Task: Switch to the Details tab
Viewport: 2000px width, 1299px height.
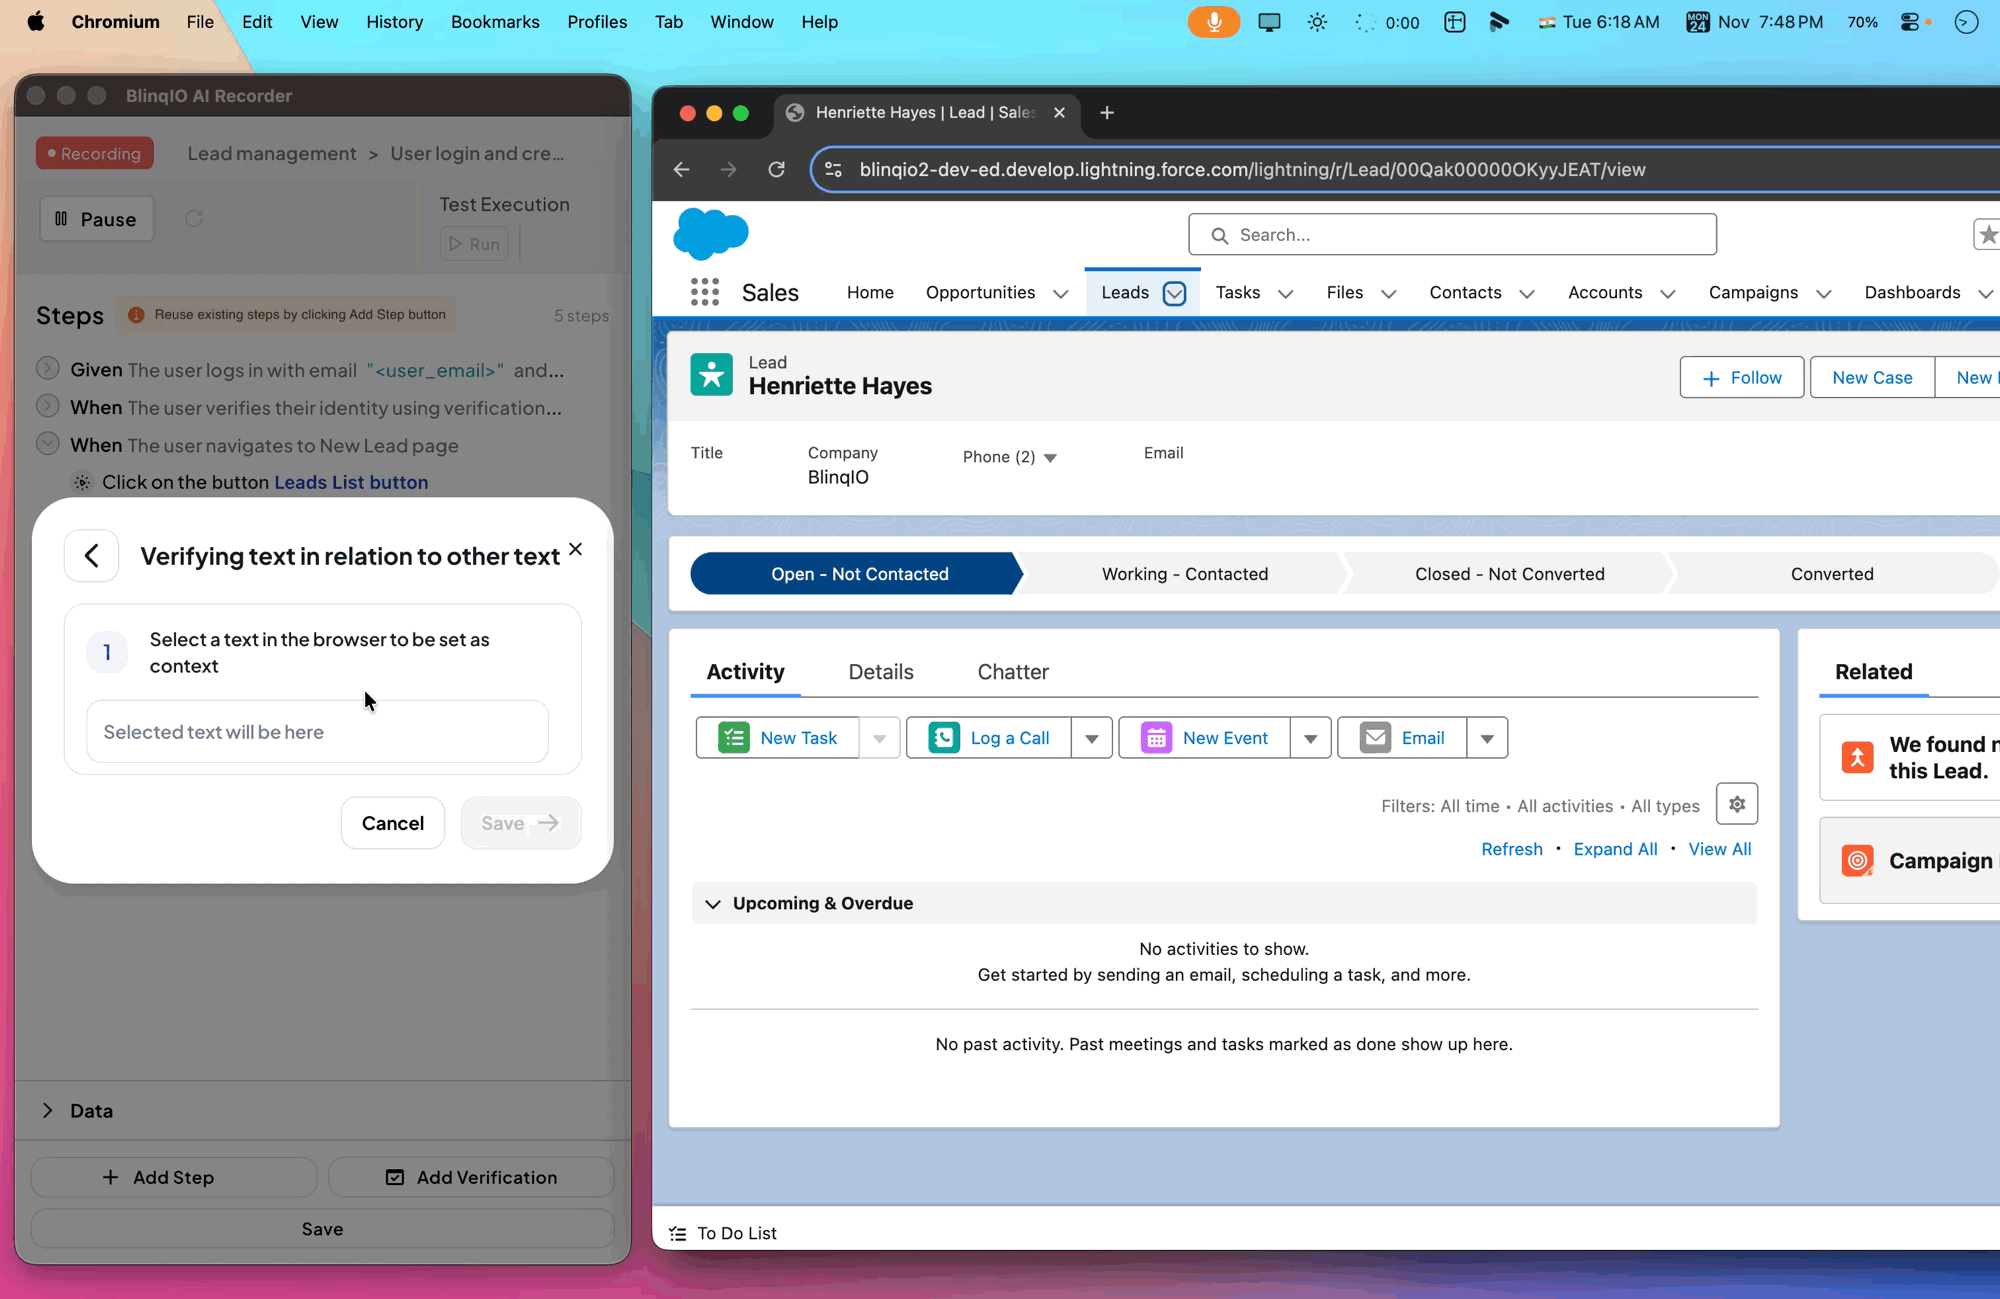Action: pyautogui.click(x=880, y=672)
